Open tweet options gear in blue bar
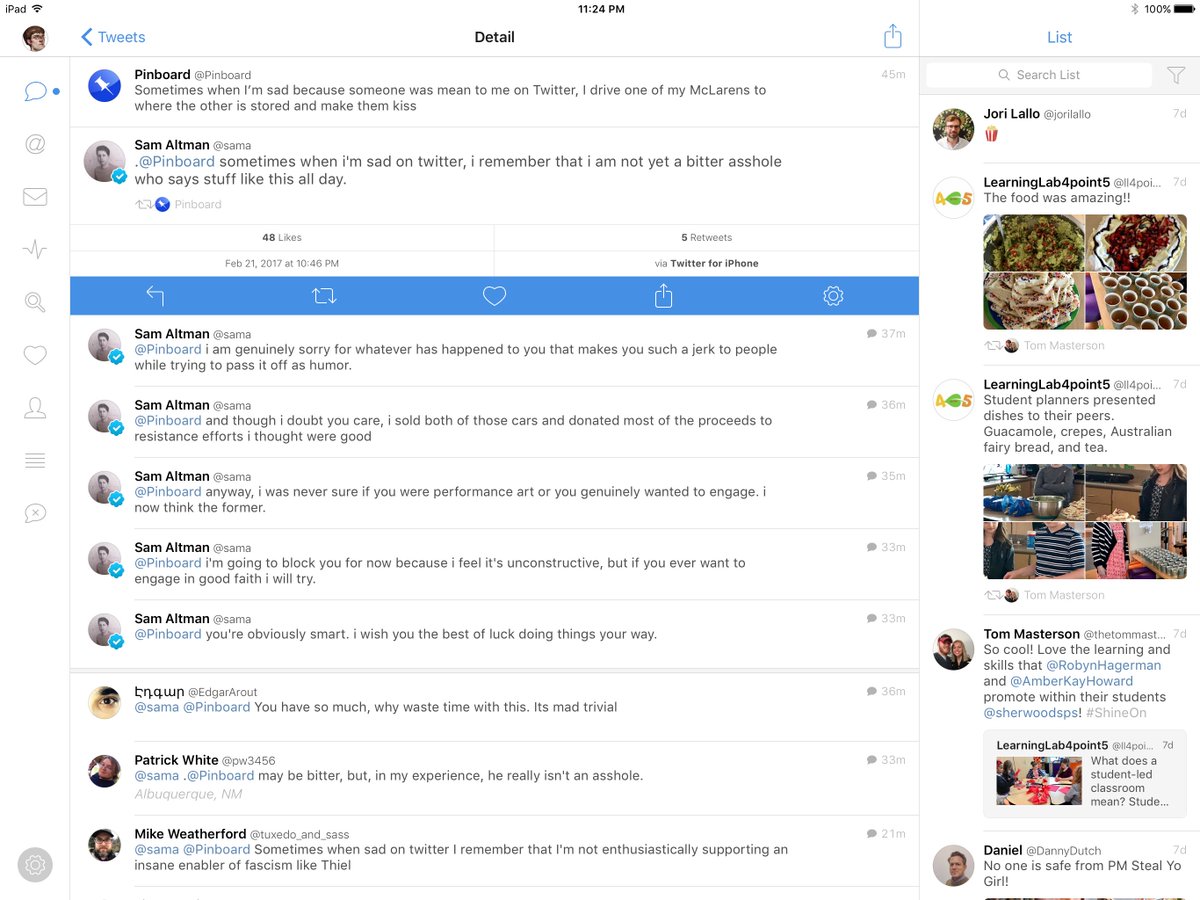 833,296
